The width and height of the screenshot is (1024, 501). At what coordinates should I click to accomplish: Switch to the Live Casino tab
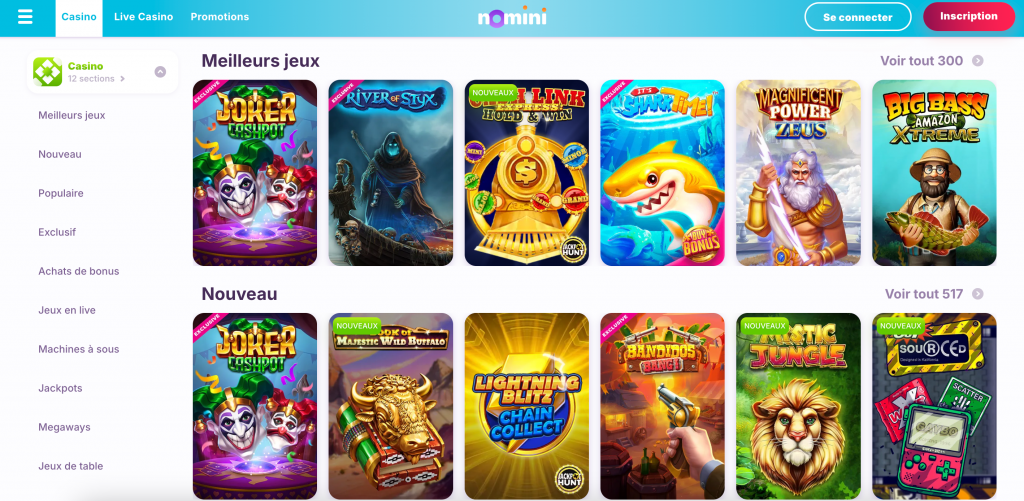coord(144,17)
